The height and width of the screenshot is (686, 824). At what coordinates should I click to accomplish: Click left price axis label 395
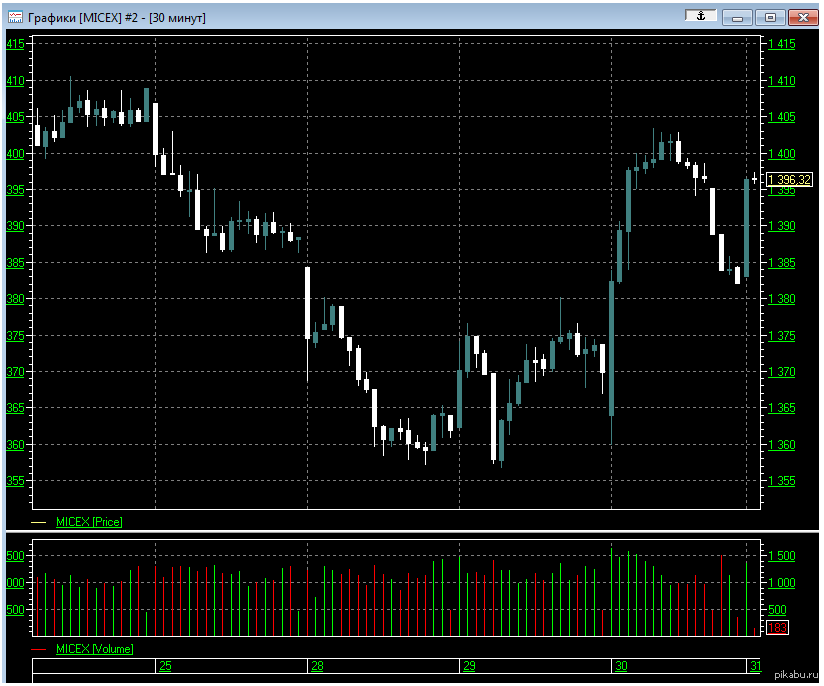pos(15,190)
